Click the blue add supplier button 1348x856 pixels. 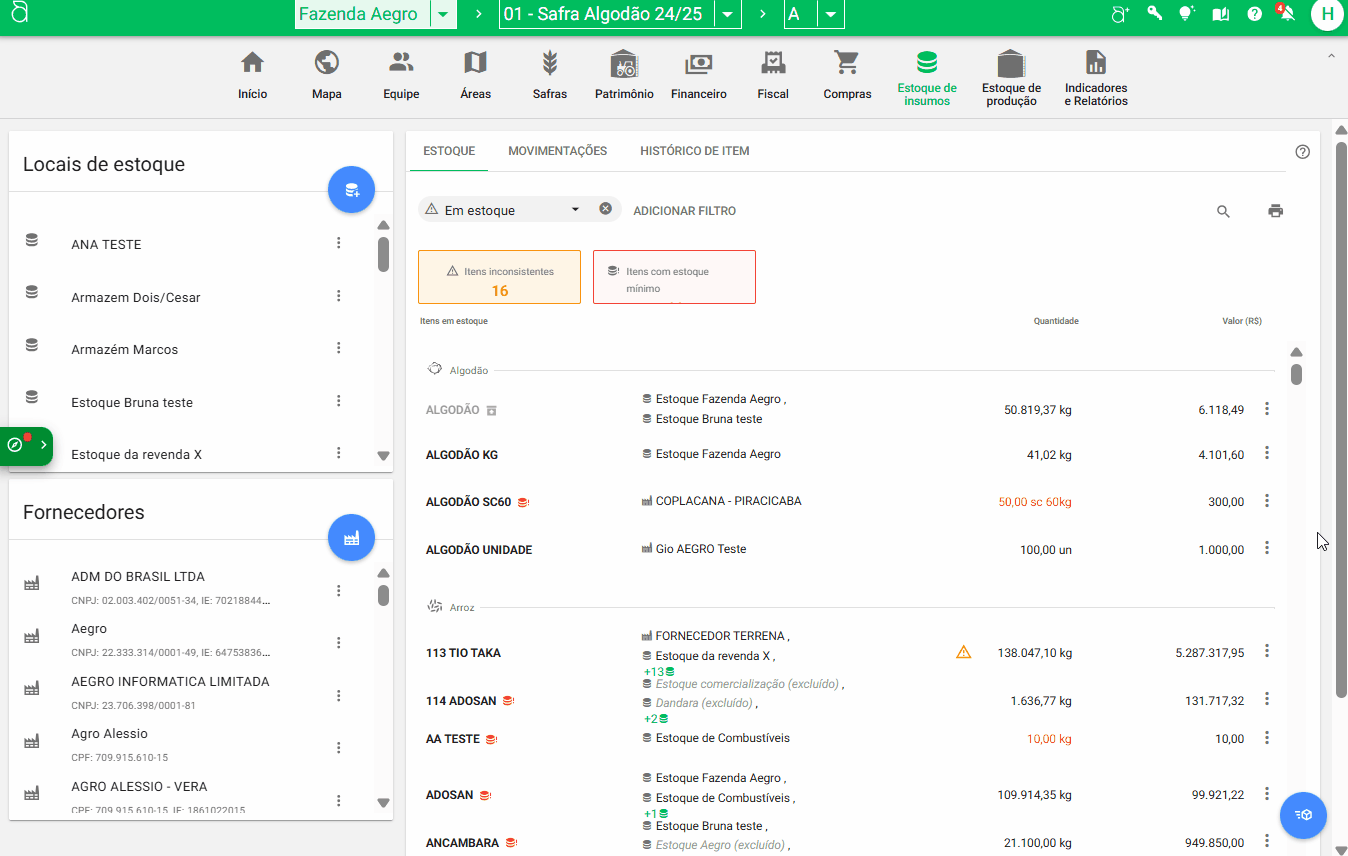(x=351, y=538)
